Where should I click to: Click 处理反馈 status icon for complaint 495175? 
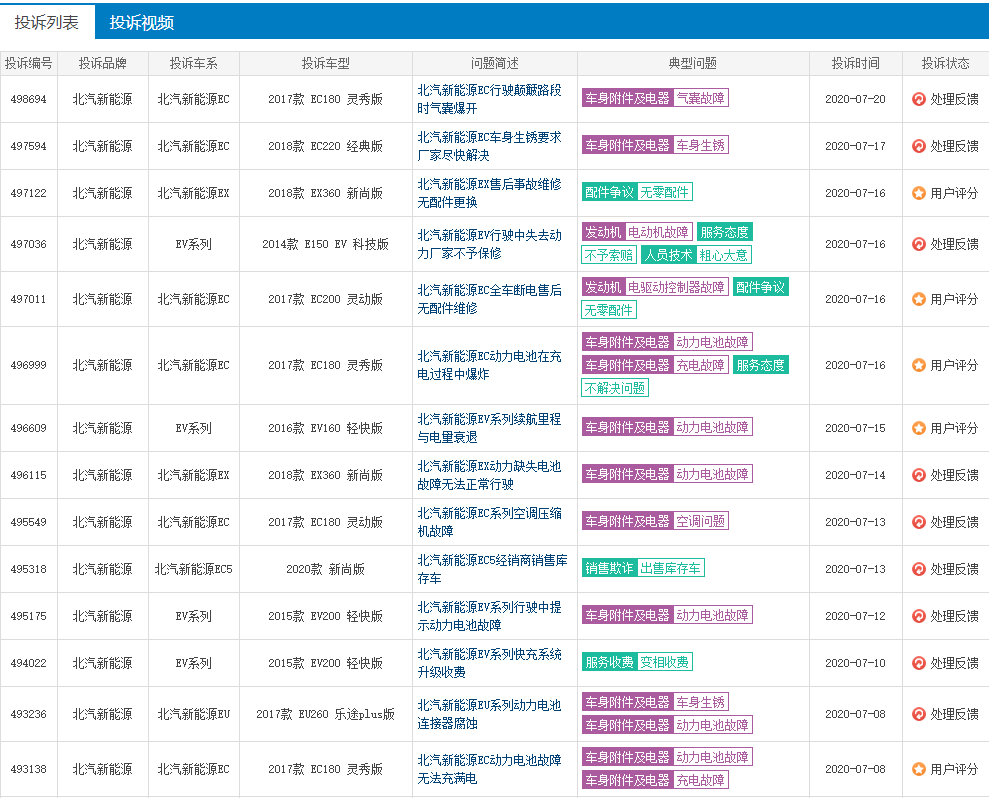coord(918,616)
